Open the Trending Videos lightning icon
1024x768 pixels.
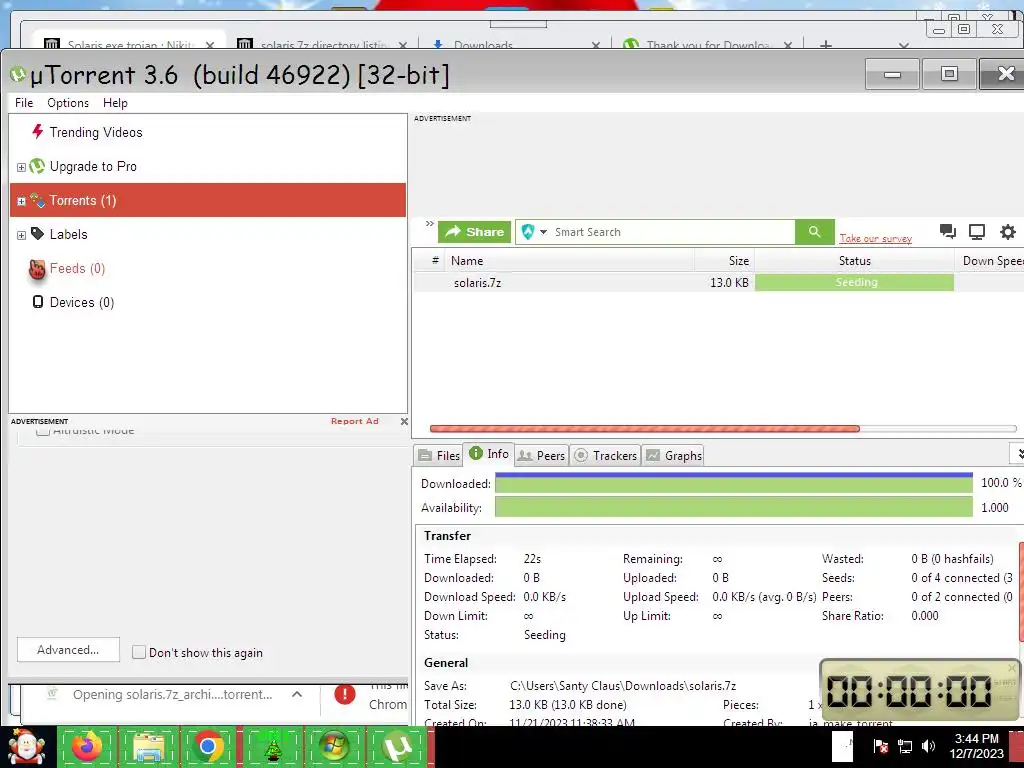38,132
